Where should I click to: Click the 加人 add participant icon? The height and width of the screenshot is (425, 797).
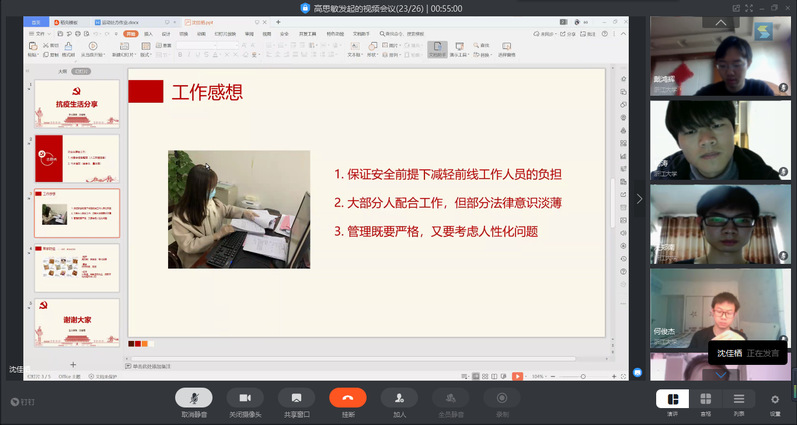click(400, 398)
